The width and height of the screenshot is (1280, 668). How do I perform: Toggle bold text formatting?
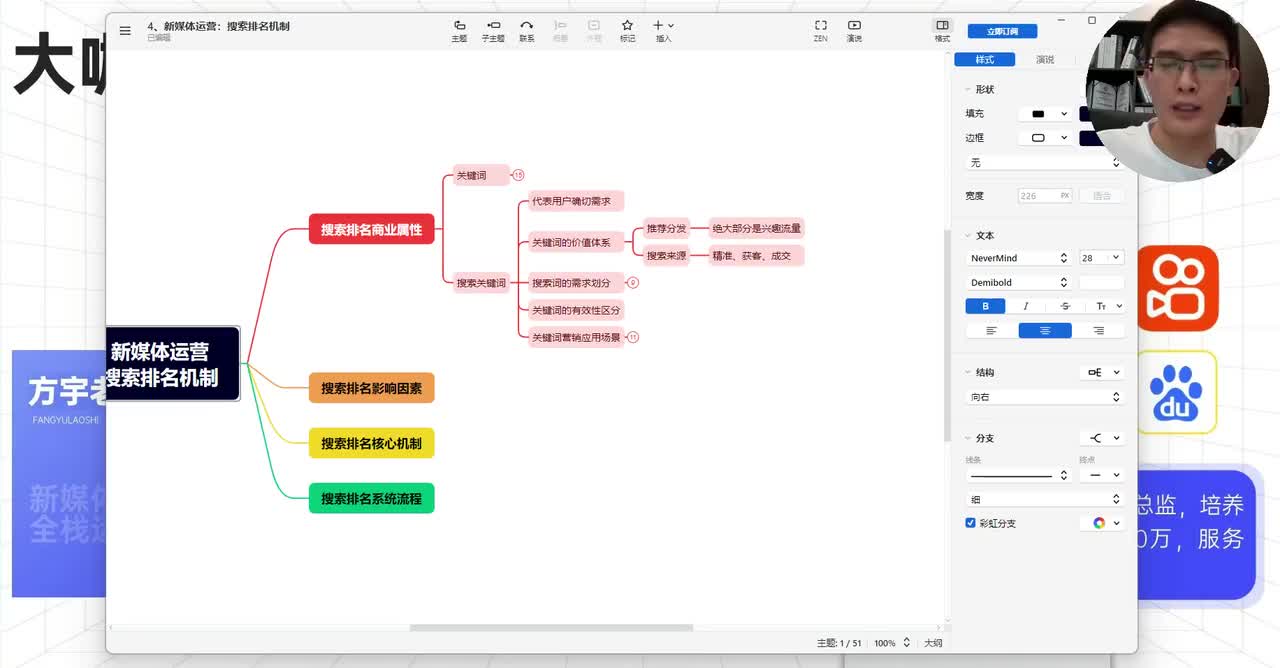(x=985, y=306)
